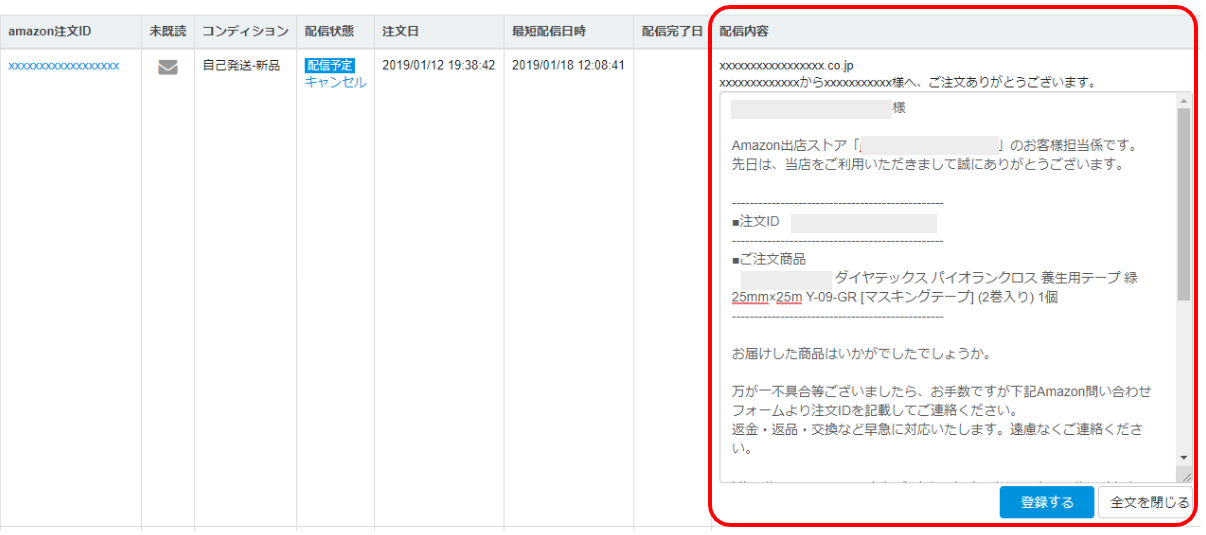Click the 配信完了日 column header
1206x535 pixels.
(672, 32)
